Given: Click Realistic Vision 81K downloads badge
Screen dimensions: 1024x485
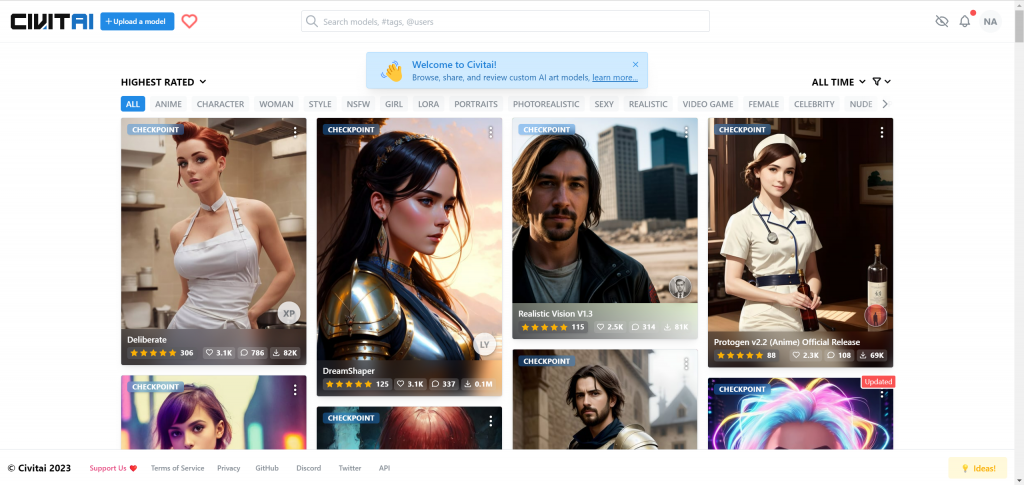Looking at the screenshot, I should [676, 327].
